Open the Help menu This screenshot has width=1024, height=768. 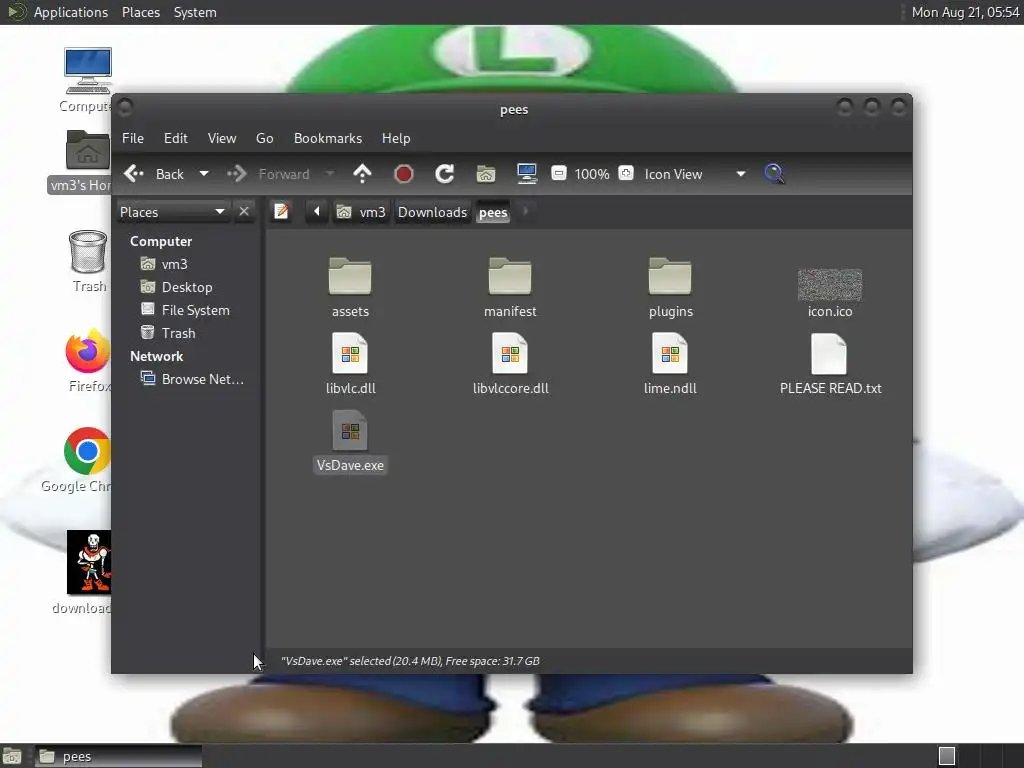(396, 138)
